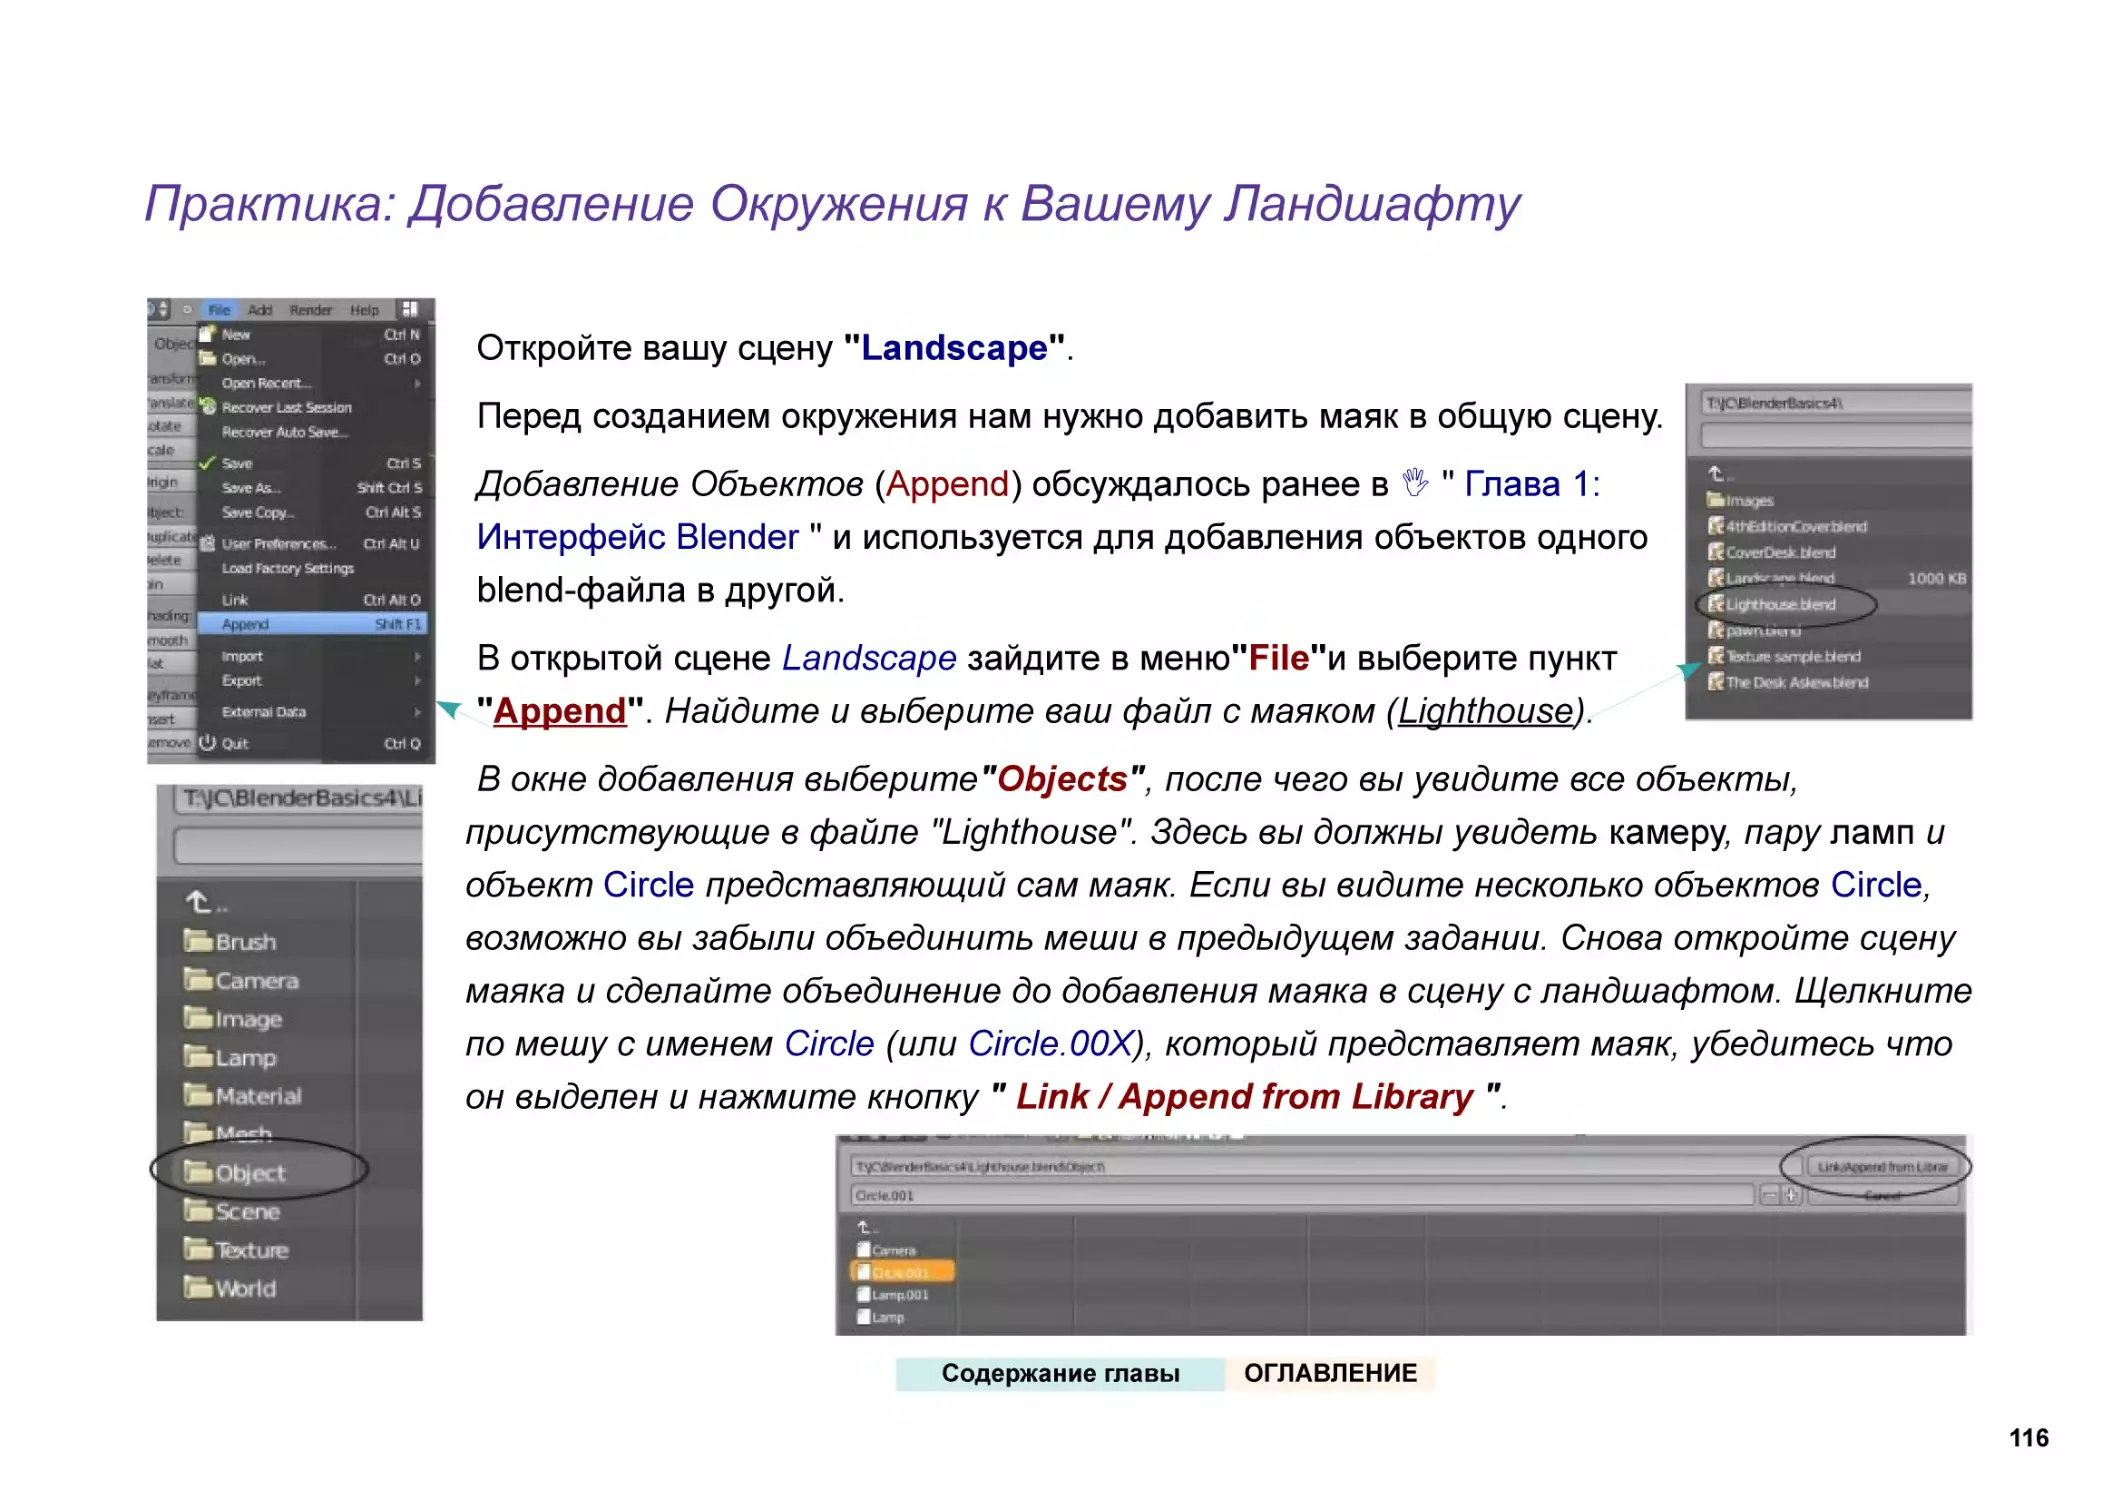Image resolution: width=2122 pixels, height=1500 pixels.
Task: Click the Lighthouse.blend file icon
Action: (x=1716, y=604)
